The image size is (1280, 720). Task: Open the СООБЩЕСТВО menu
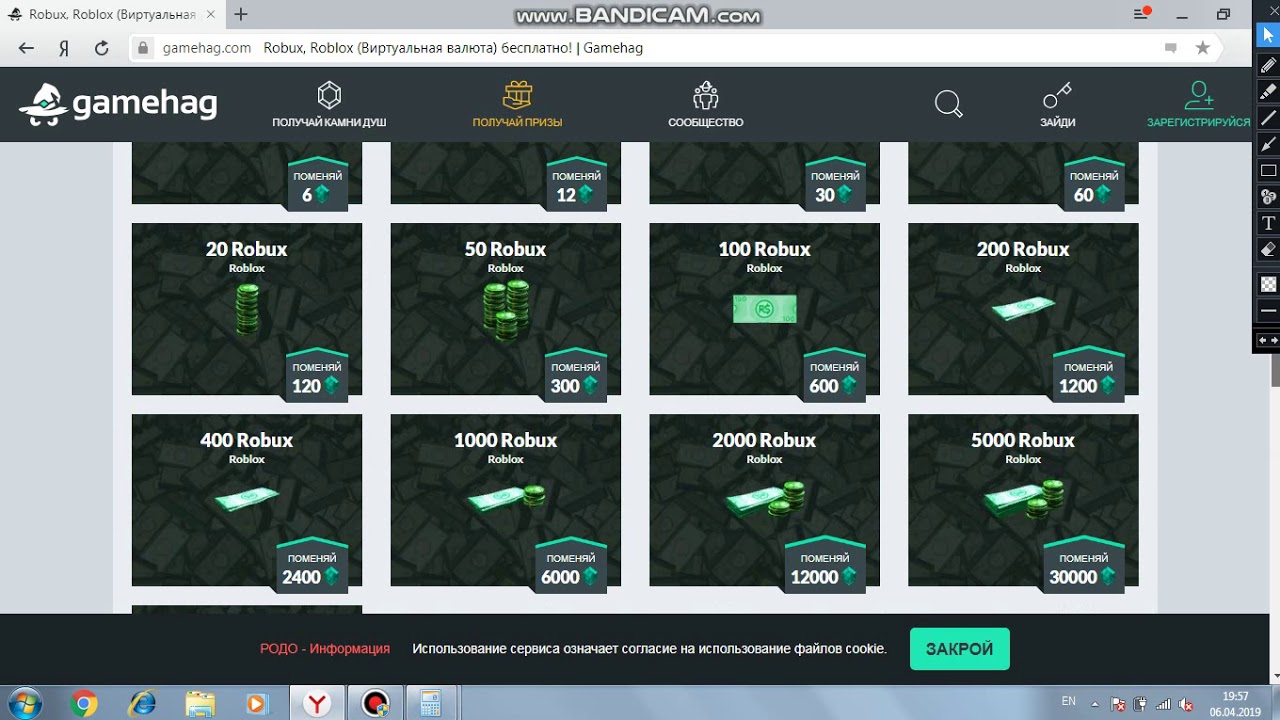[706, 122]
